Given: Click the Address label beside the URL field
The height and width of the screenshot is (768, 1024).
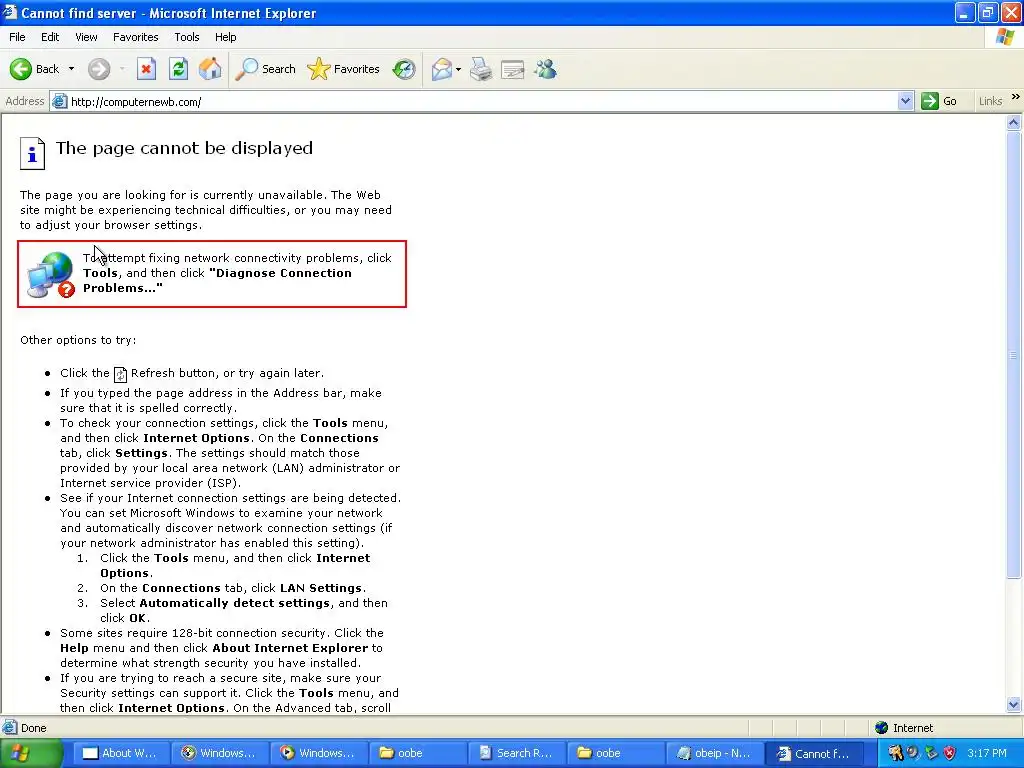Looking at the screenshot, I should (x=25, y=101).
